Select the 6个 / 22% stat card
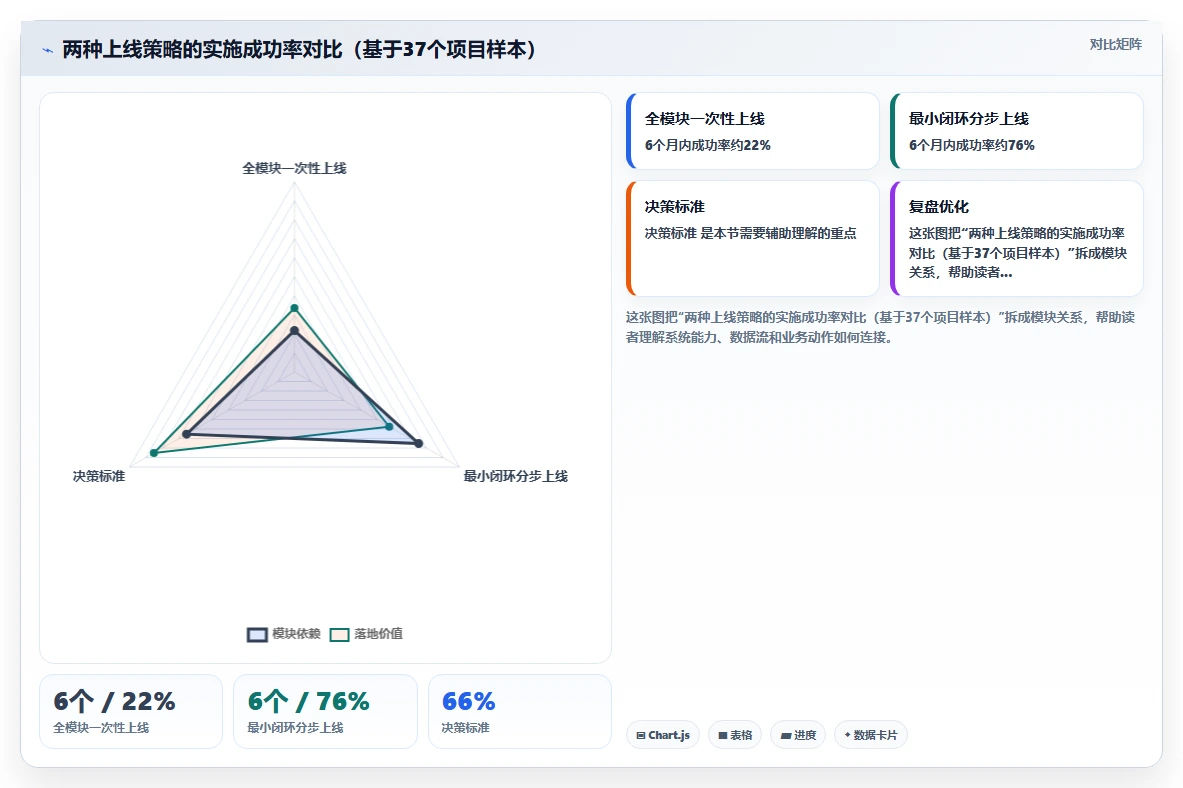 (131, 712)
